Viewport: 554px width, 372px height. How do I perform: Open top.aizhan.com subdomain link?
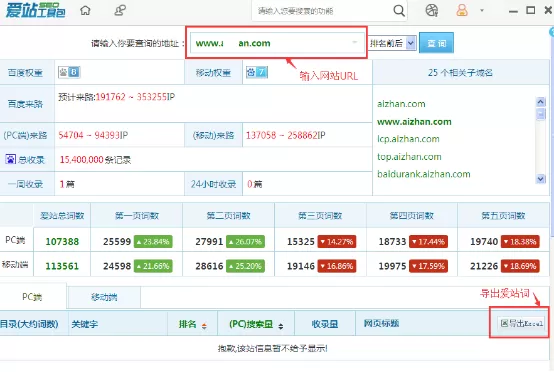click(409, 157)
